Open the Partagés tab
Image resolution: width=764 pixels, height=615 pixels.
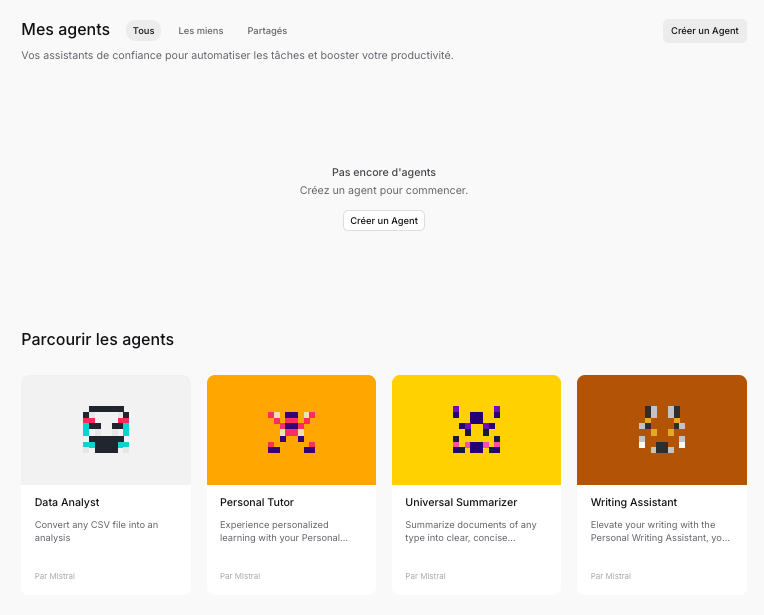coord(267,31)
